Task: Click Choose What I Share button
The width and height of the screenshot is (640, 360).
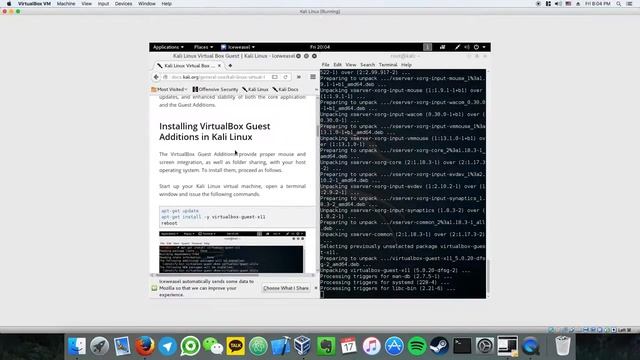Action: point(286,288)
